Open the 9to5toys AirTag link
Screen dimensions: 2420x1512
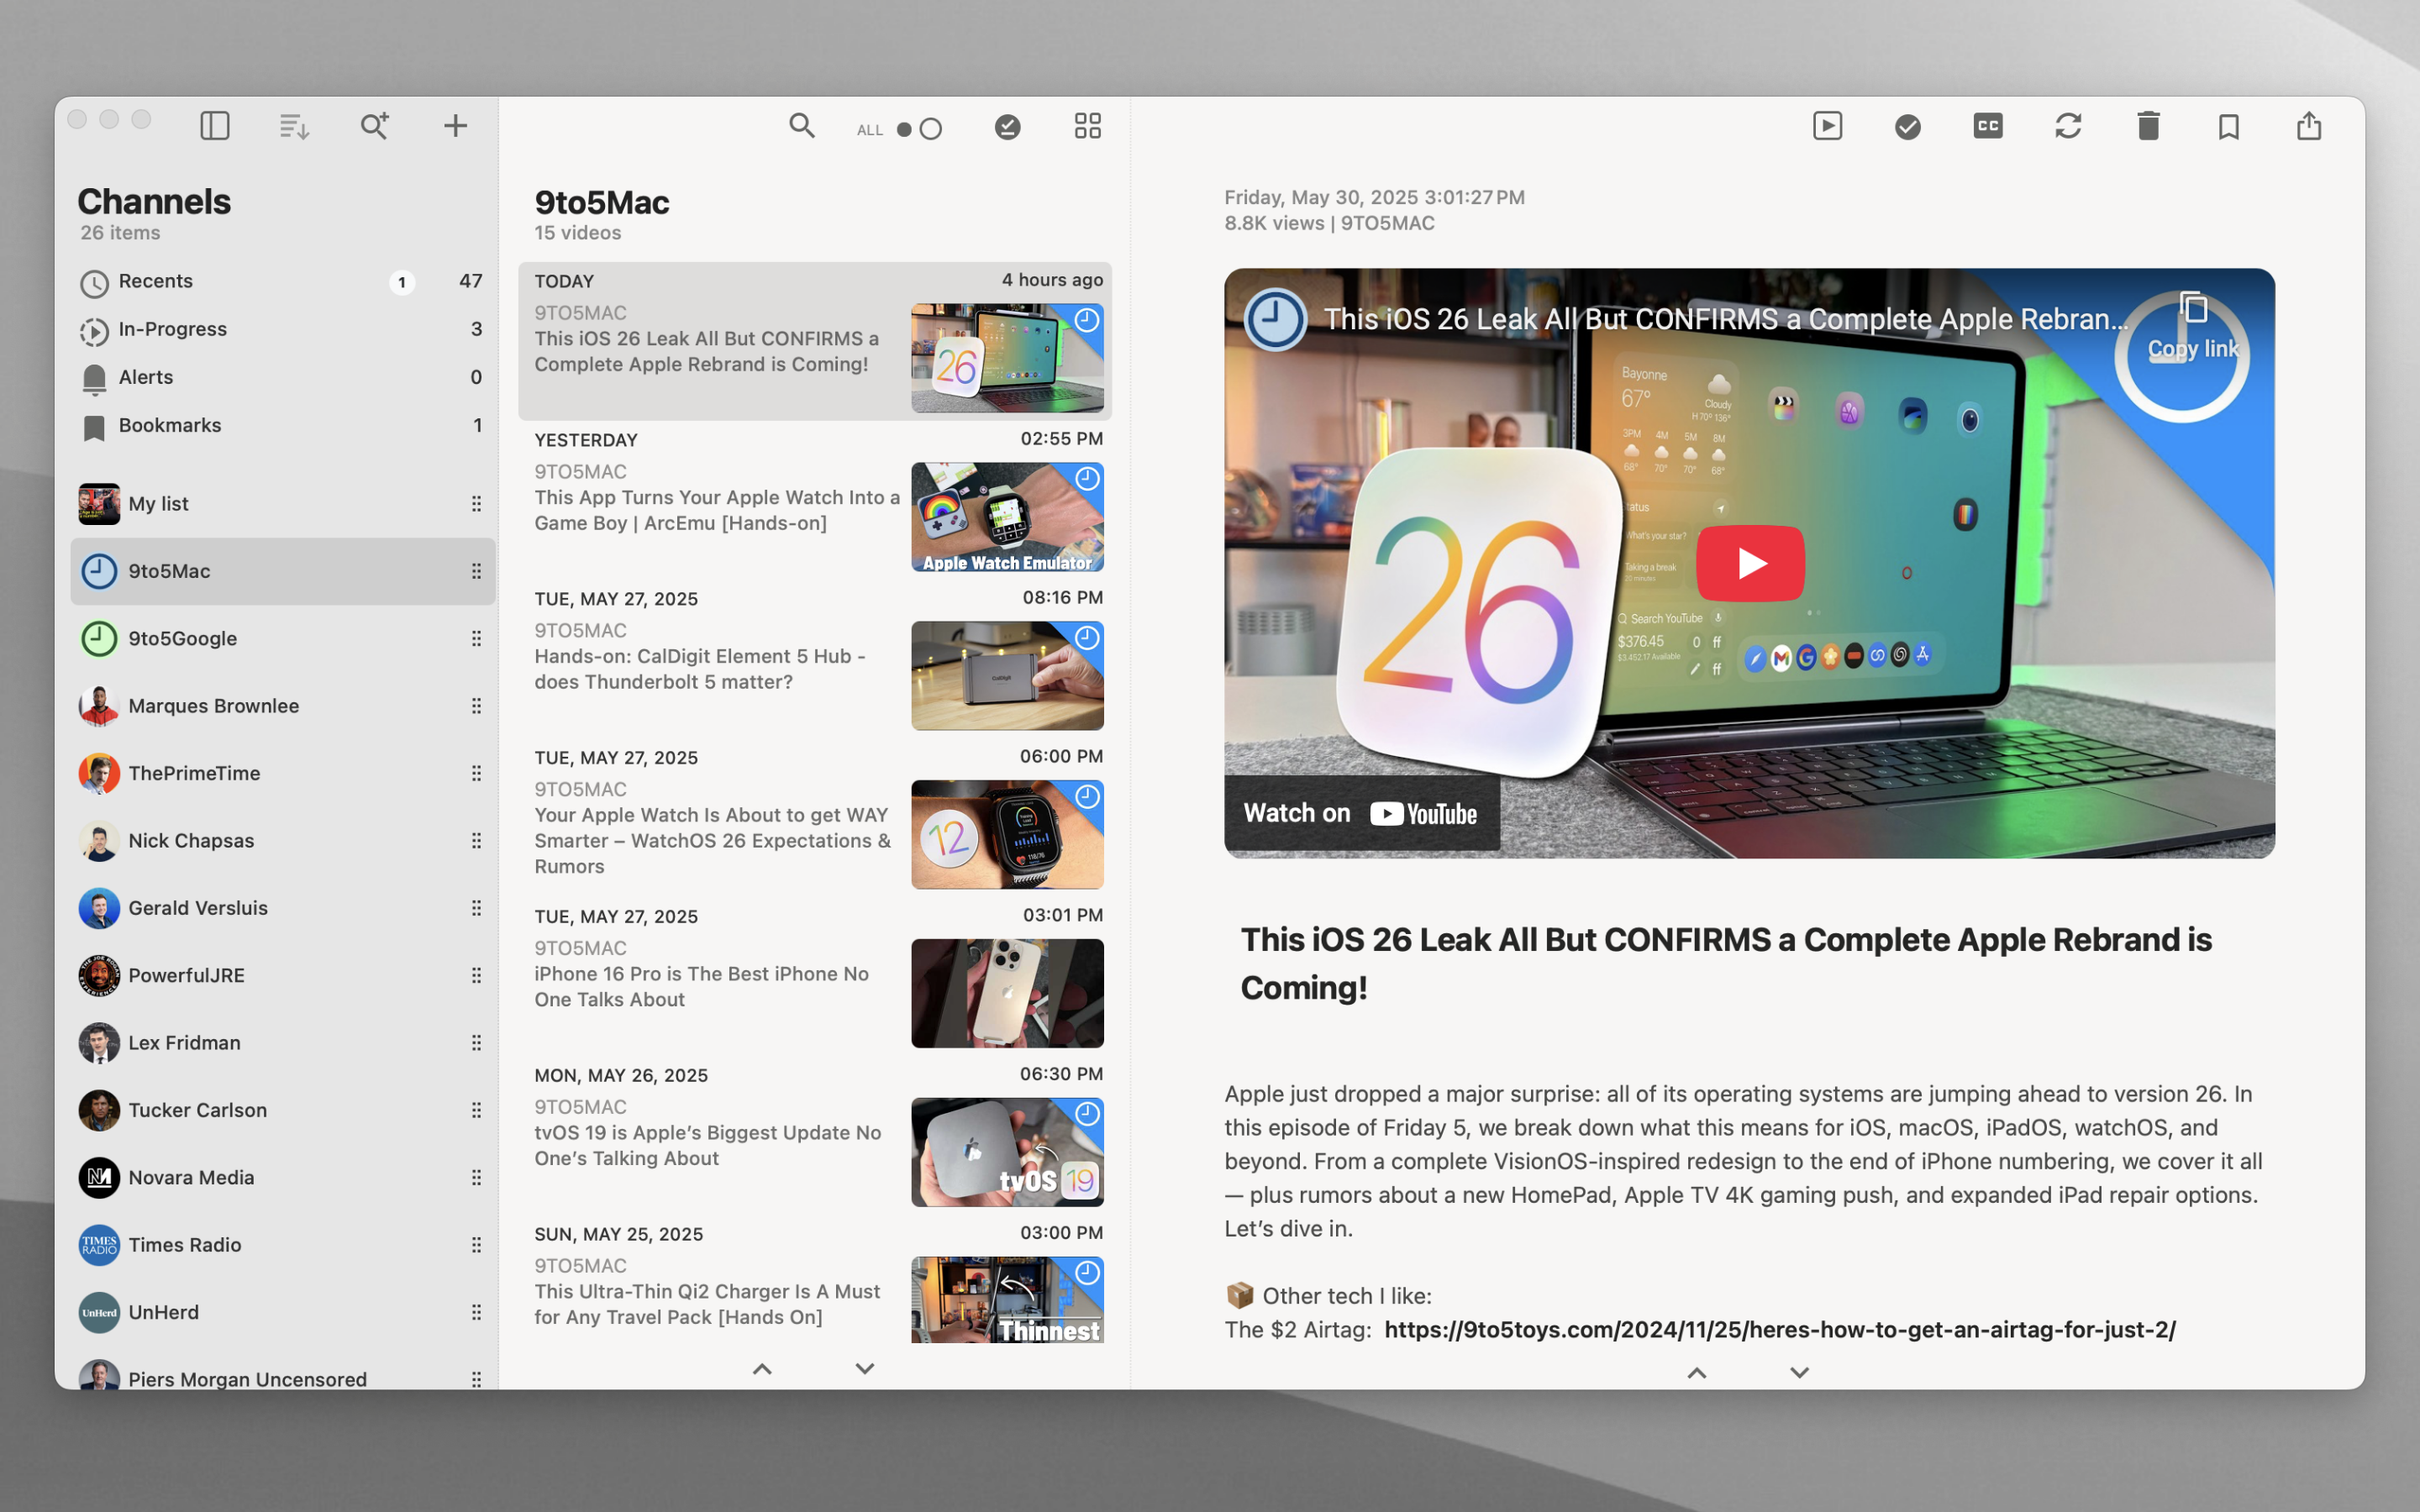pyautogui.click(x=1779, y=1329)
